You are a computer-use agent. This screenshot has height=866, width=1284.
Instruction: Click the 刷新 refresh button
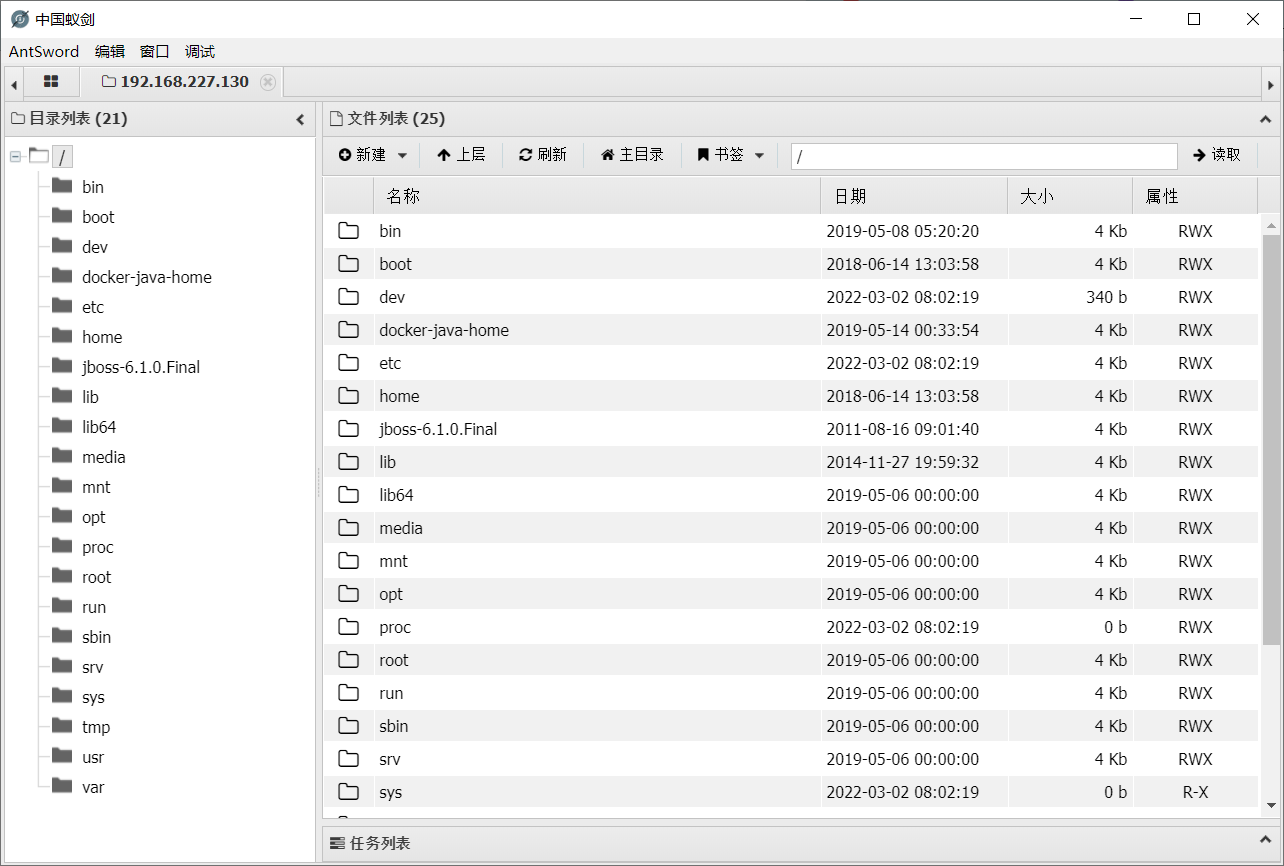[543, 155]
